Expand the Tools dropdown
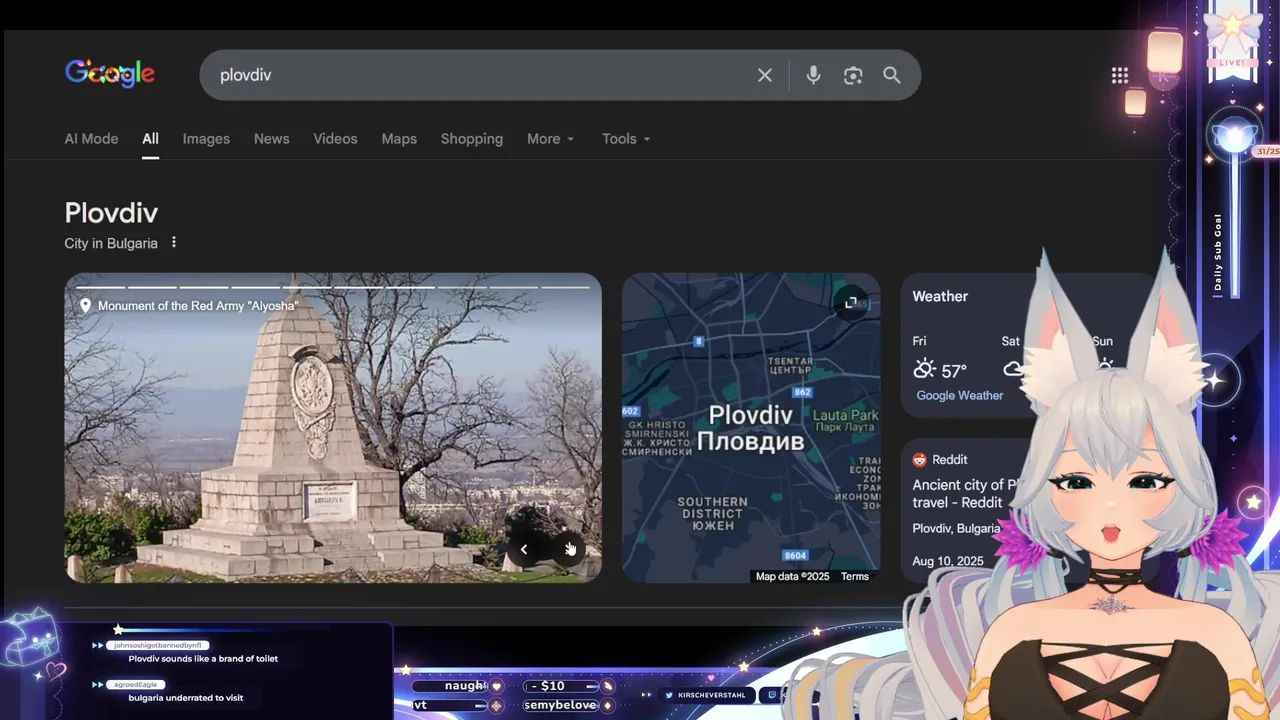The height and width of the screenshot is (720, 1280). (x=626, y=139)
